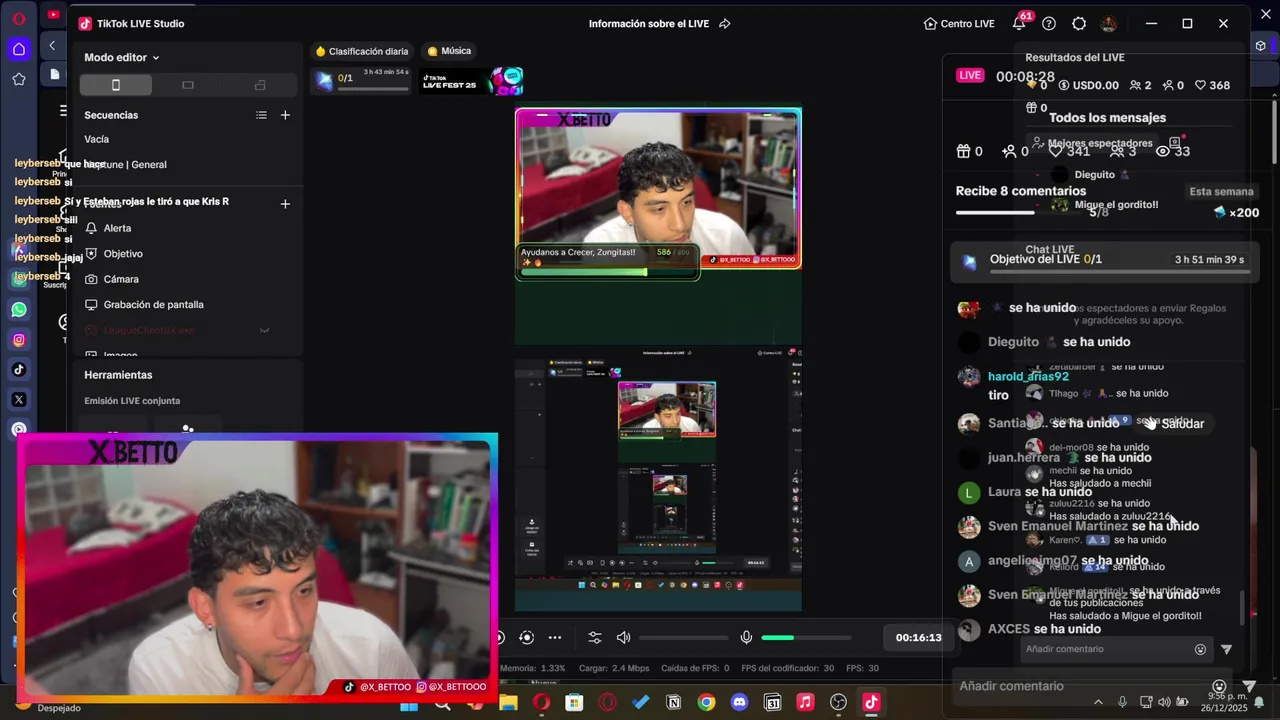
Task: Click the Discord icon in the taskbar
Action: pos(739,703)
